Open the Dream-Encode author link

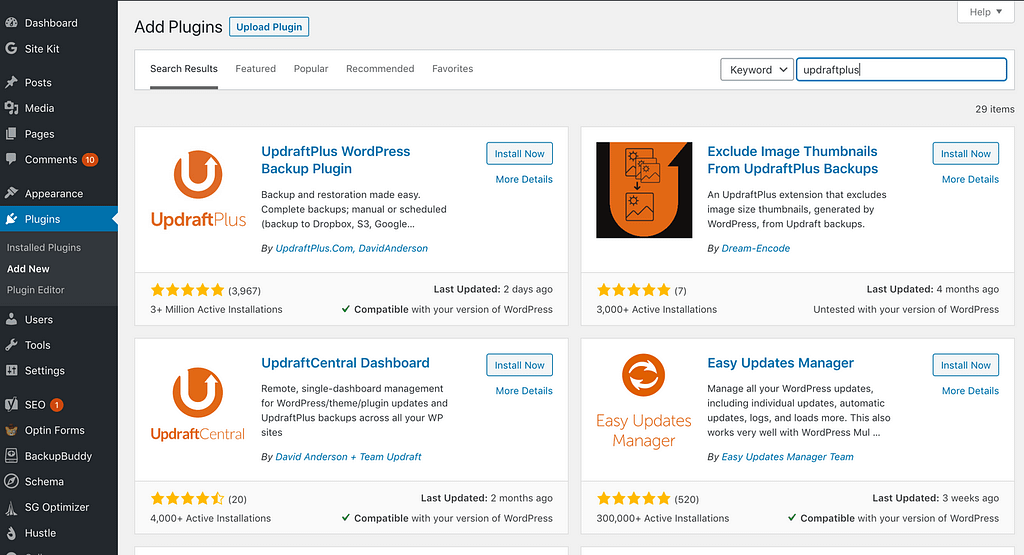click(756, 248)
